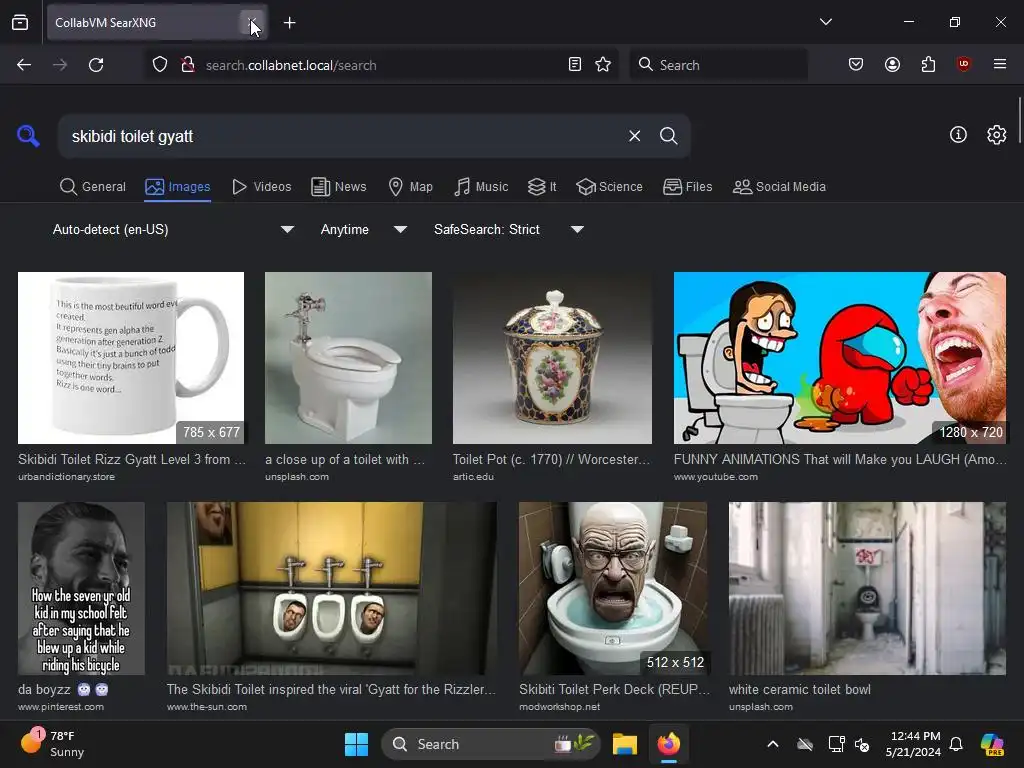Screen dimensions: 1024x768
Task: Open the white mug image thumbnail
Action: [131, 358]
